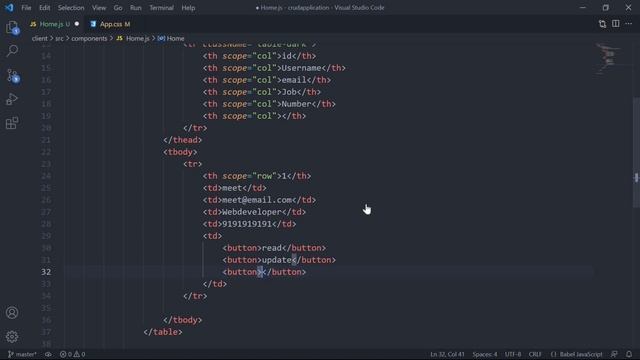Open the Run and Debug view

[12, 99]
